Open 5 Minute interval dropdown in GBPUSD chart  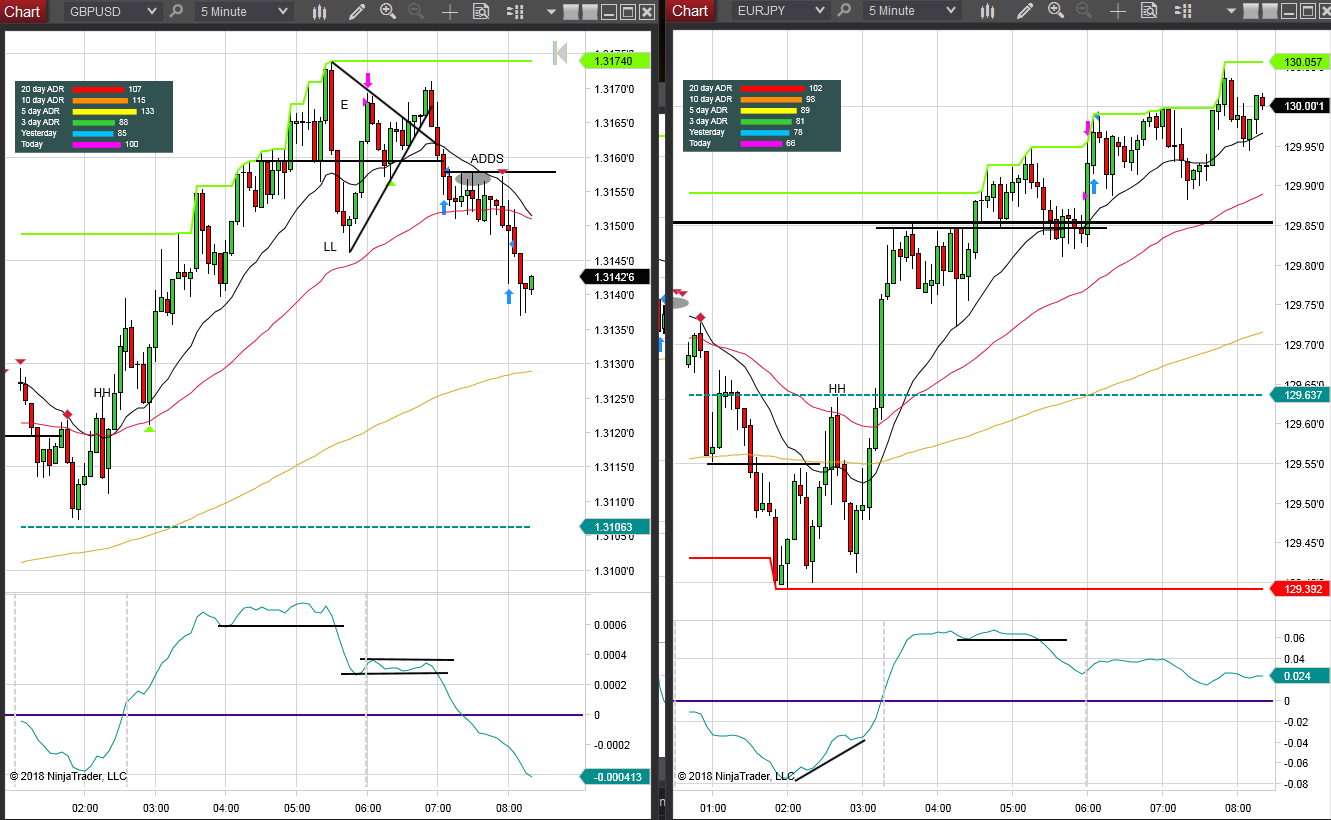(x=243, y=11)
